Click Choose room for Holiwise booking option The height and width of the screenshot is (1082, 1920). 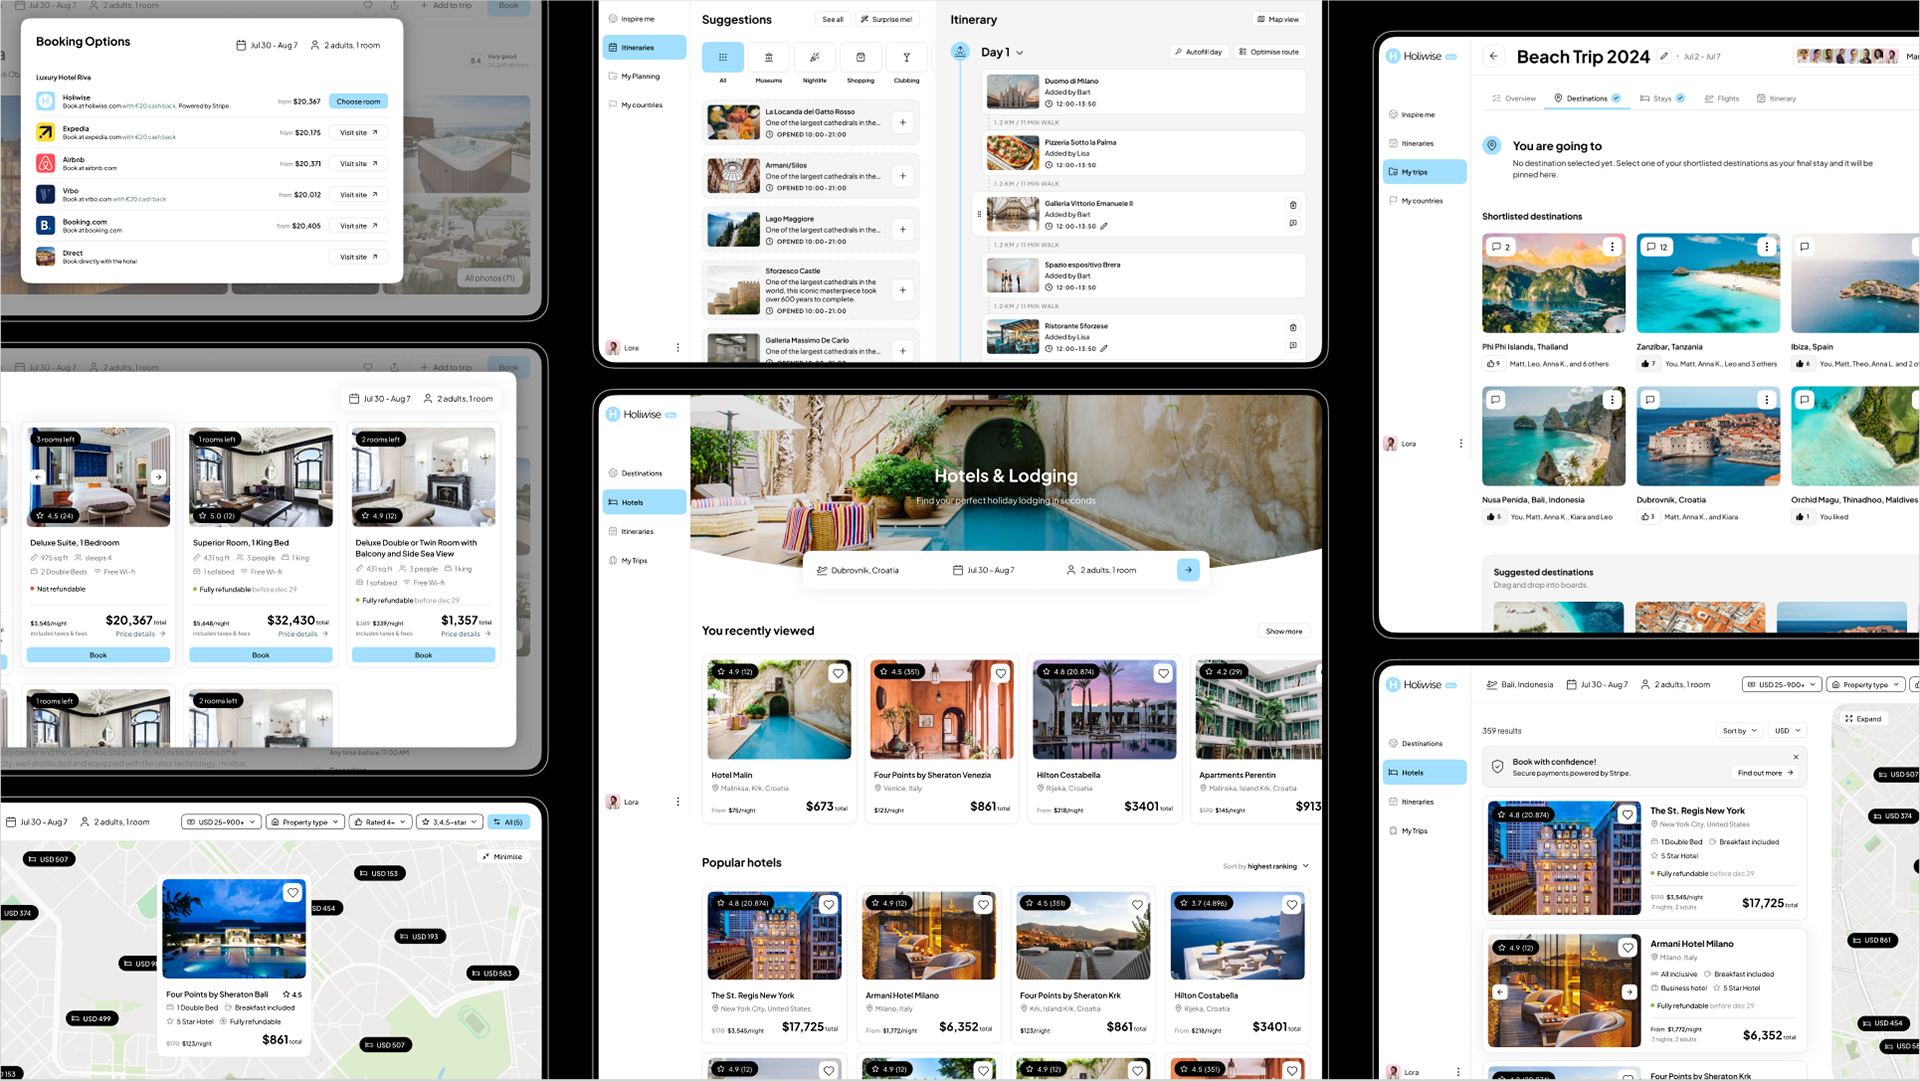point(358,101)
